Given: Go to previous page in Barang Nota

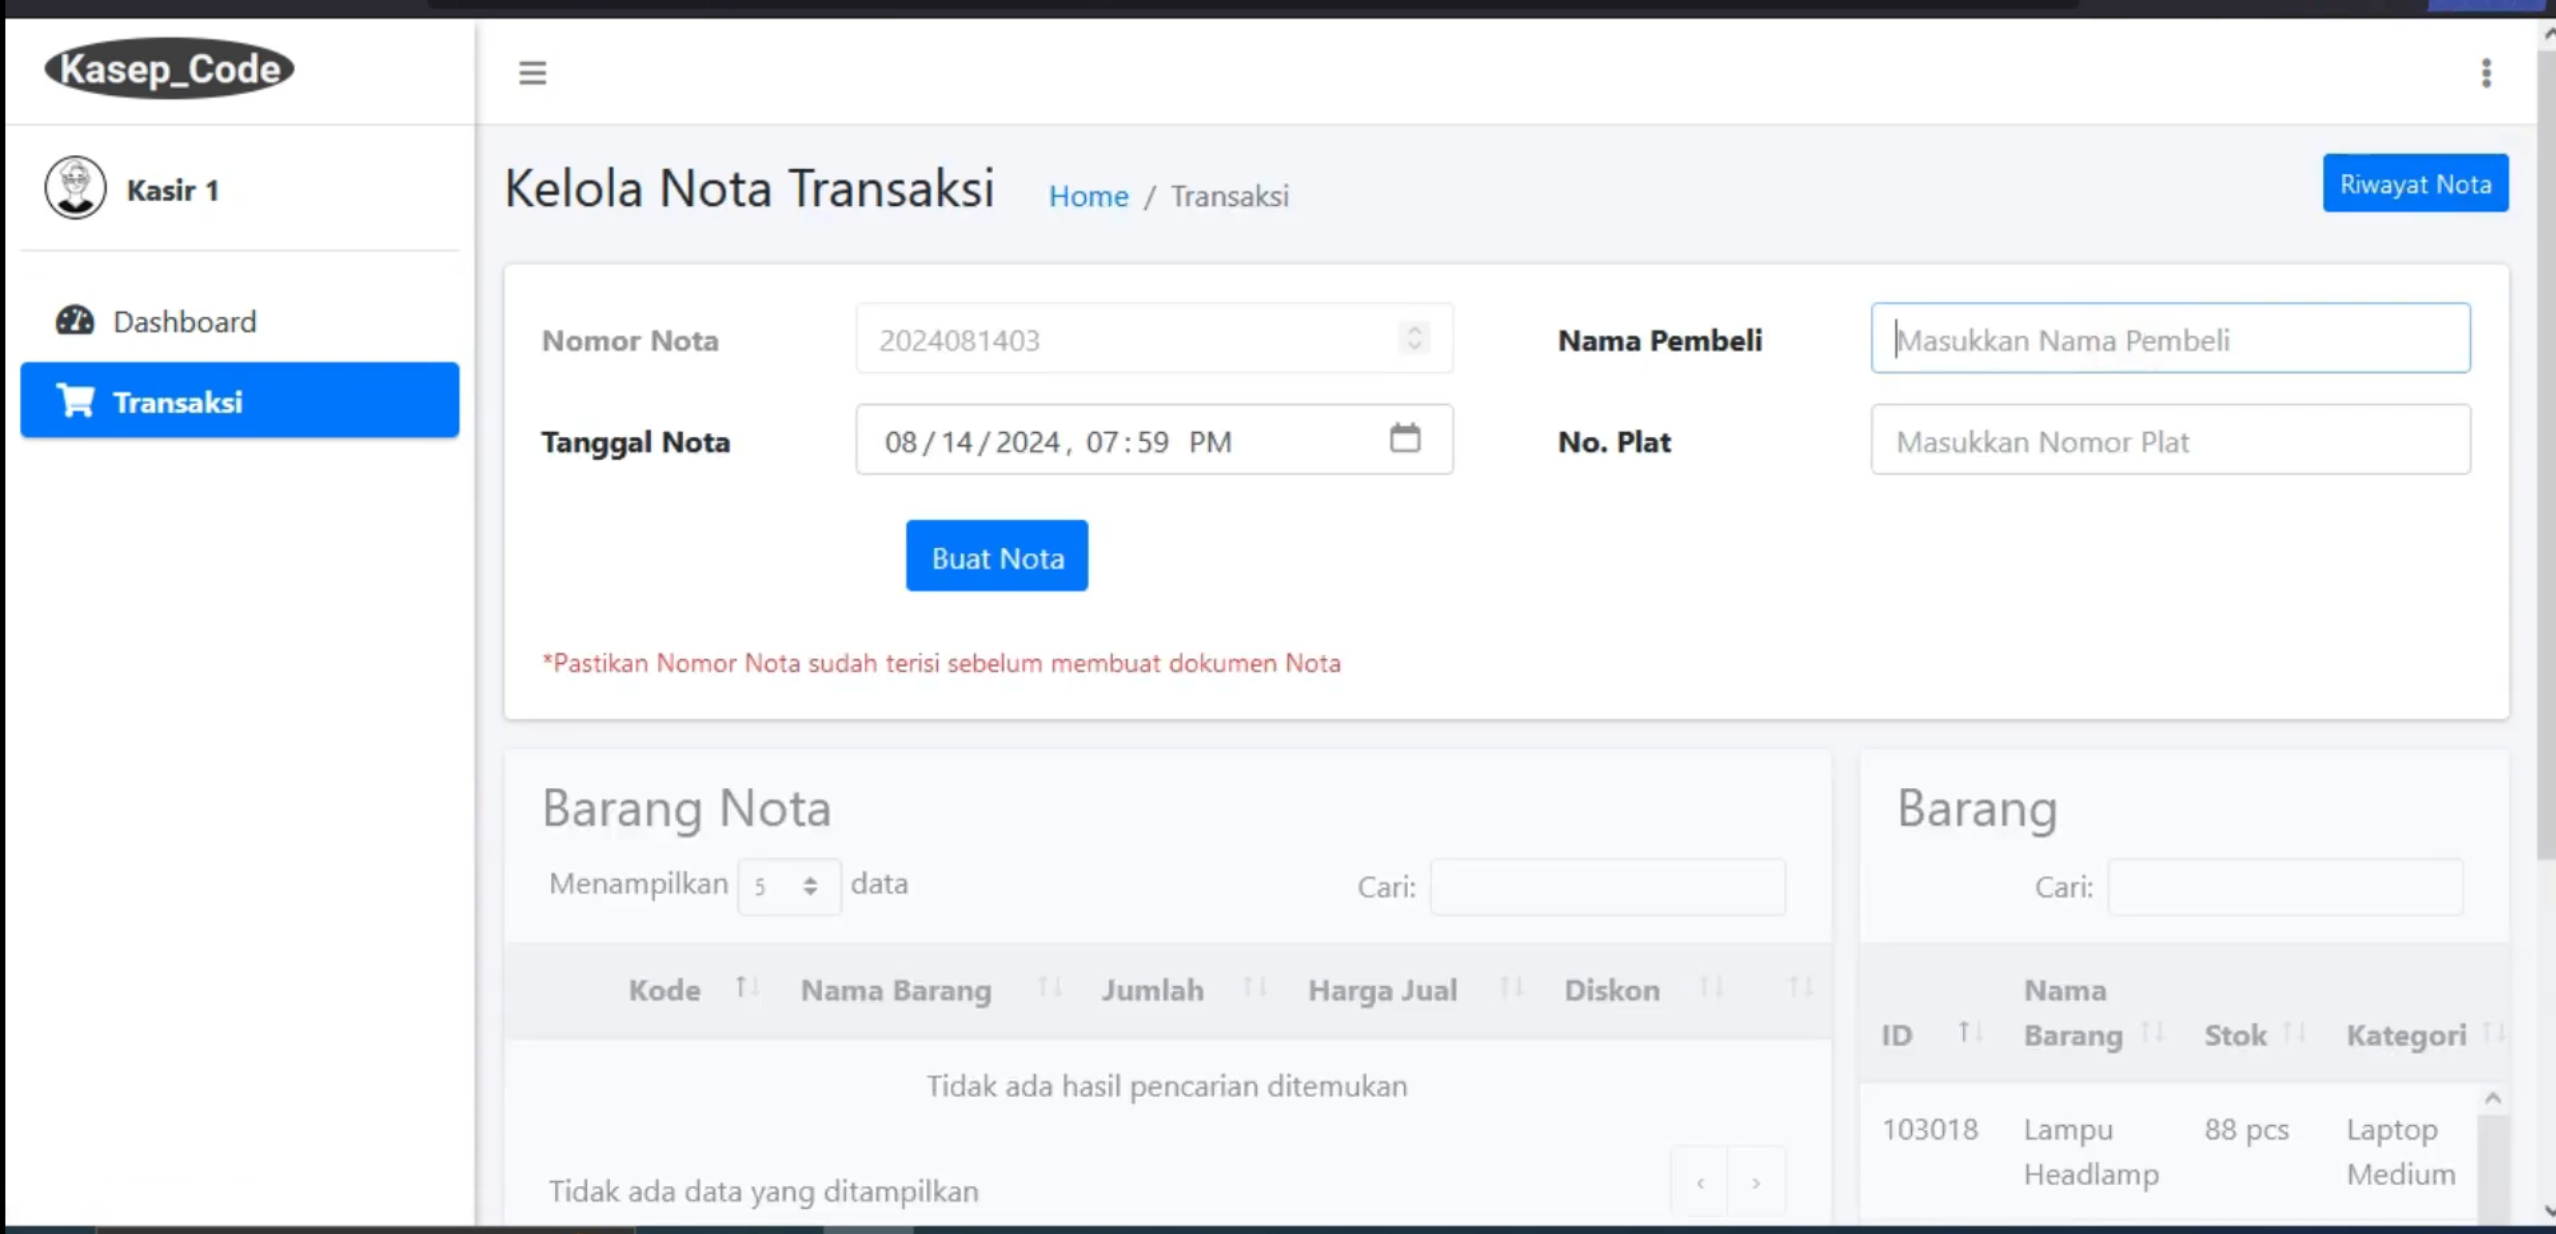Looking at the screenshot, I should tap(1700, 1183).
